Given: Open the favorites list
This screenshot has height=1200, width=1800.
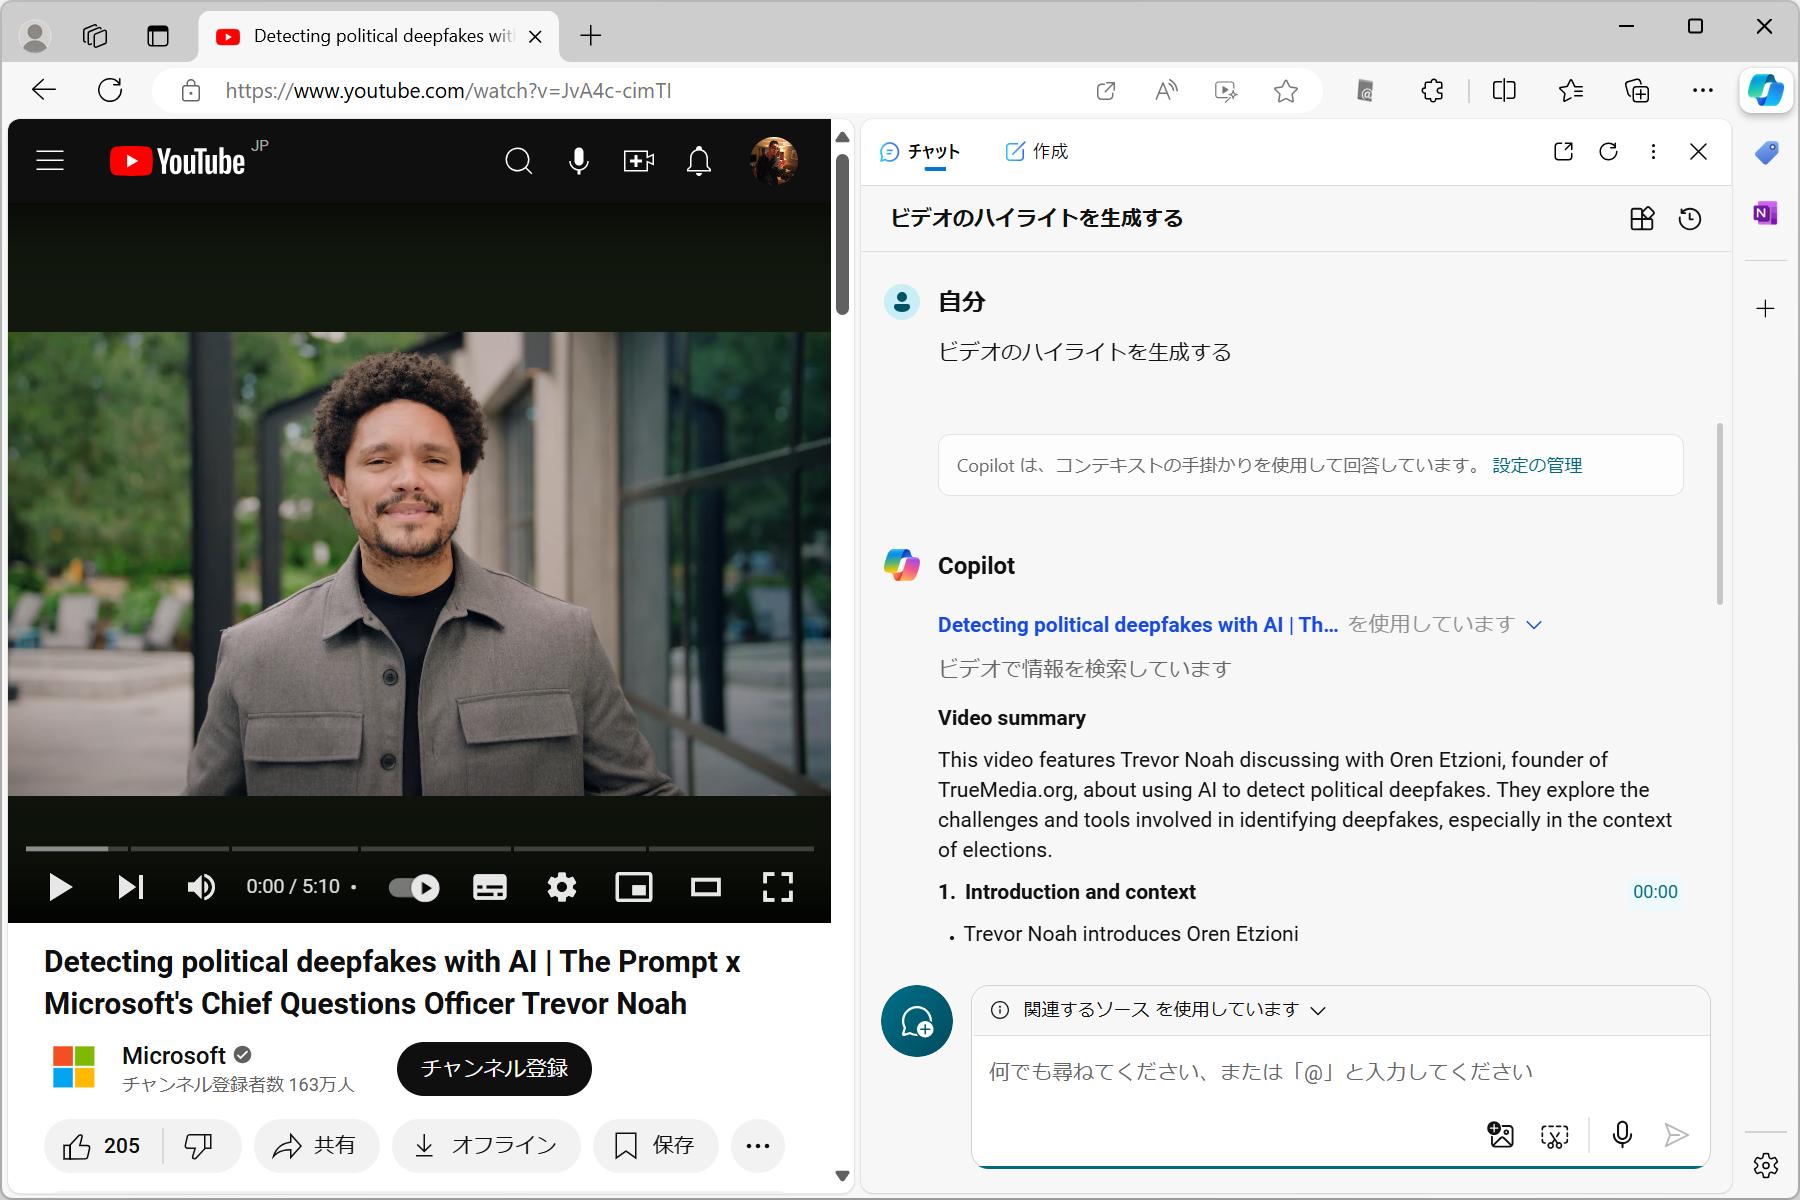Looking at the screenshot, I should [x=1571, y=91].
